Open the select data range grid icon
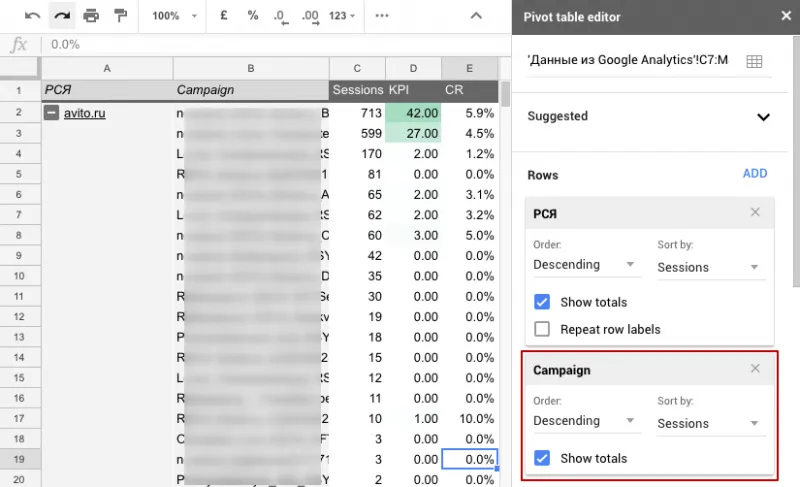 (x=754, y=61)
